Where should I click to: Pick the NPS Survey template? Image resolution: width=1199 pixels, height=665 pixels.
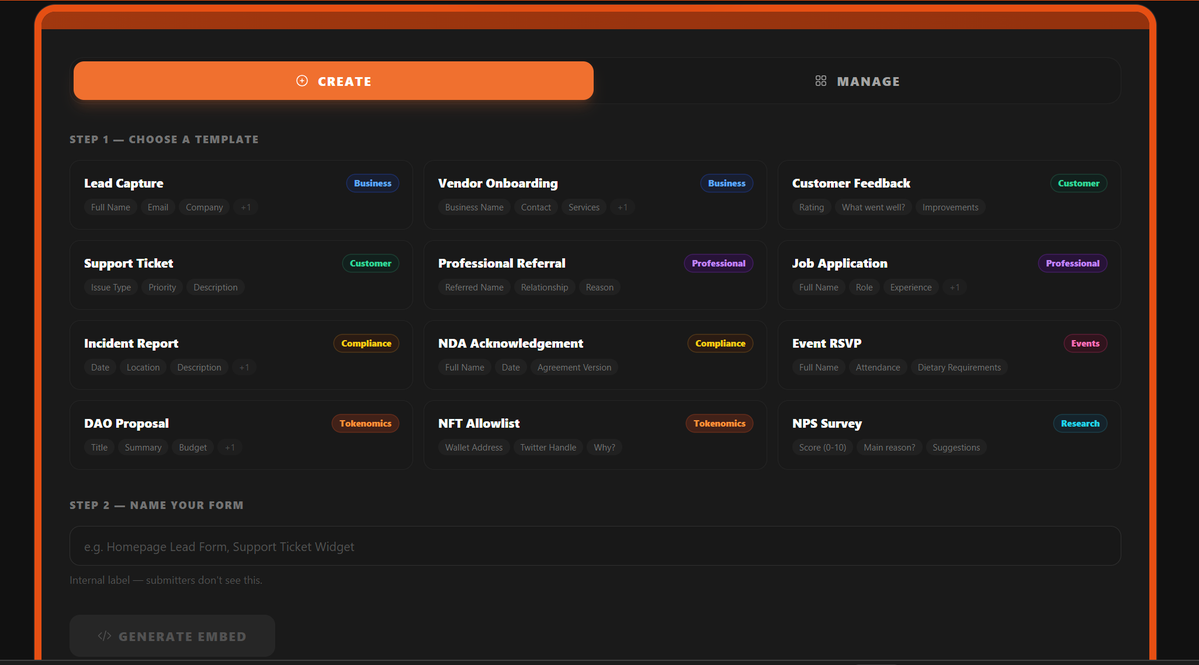[x=949, y=435]
